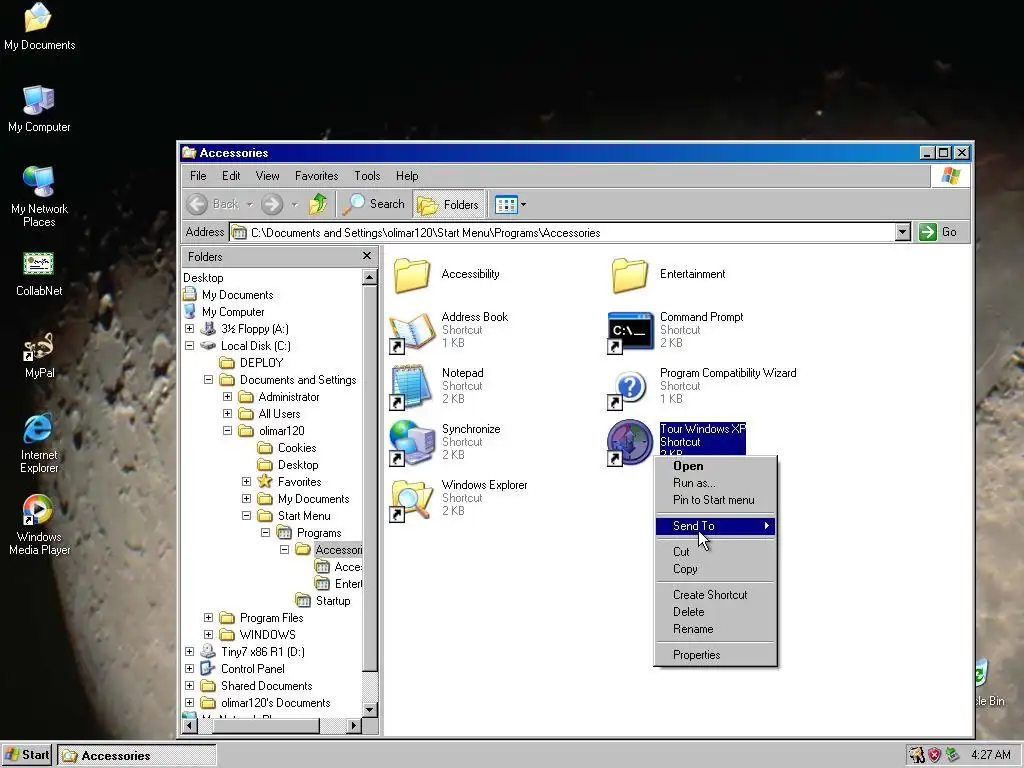The image size is (1024, 768).
Task: Collapse the Local Disk (C:) node
Action: coord(189,345)
